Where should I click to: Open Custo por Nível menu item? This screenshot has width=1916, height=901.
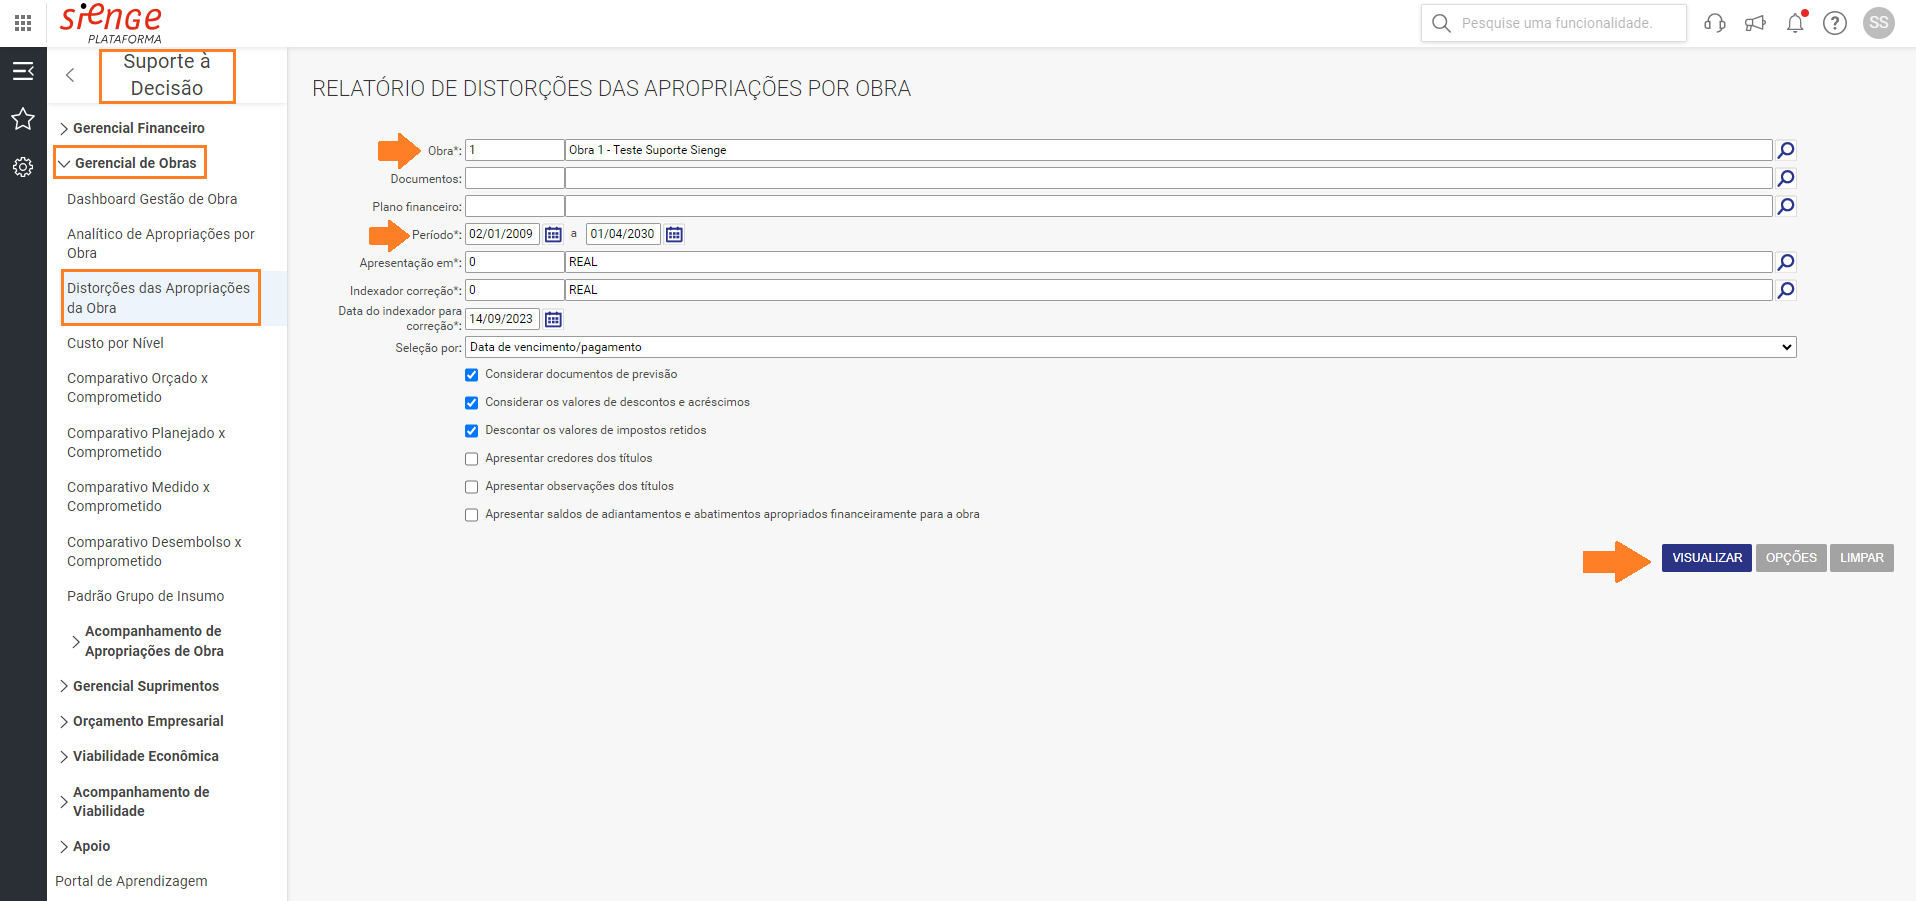[115, 343]
